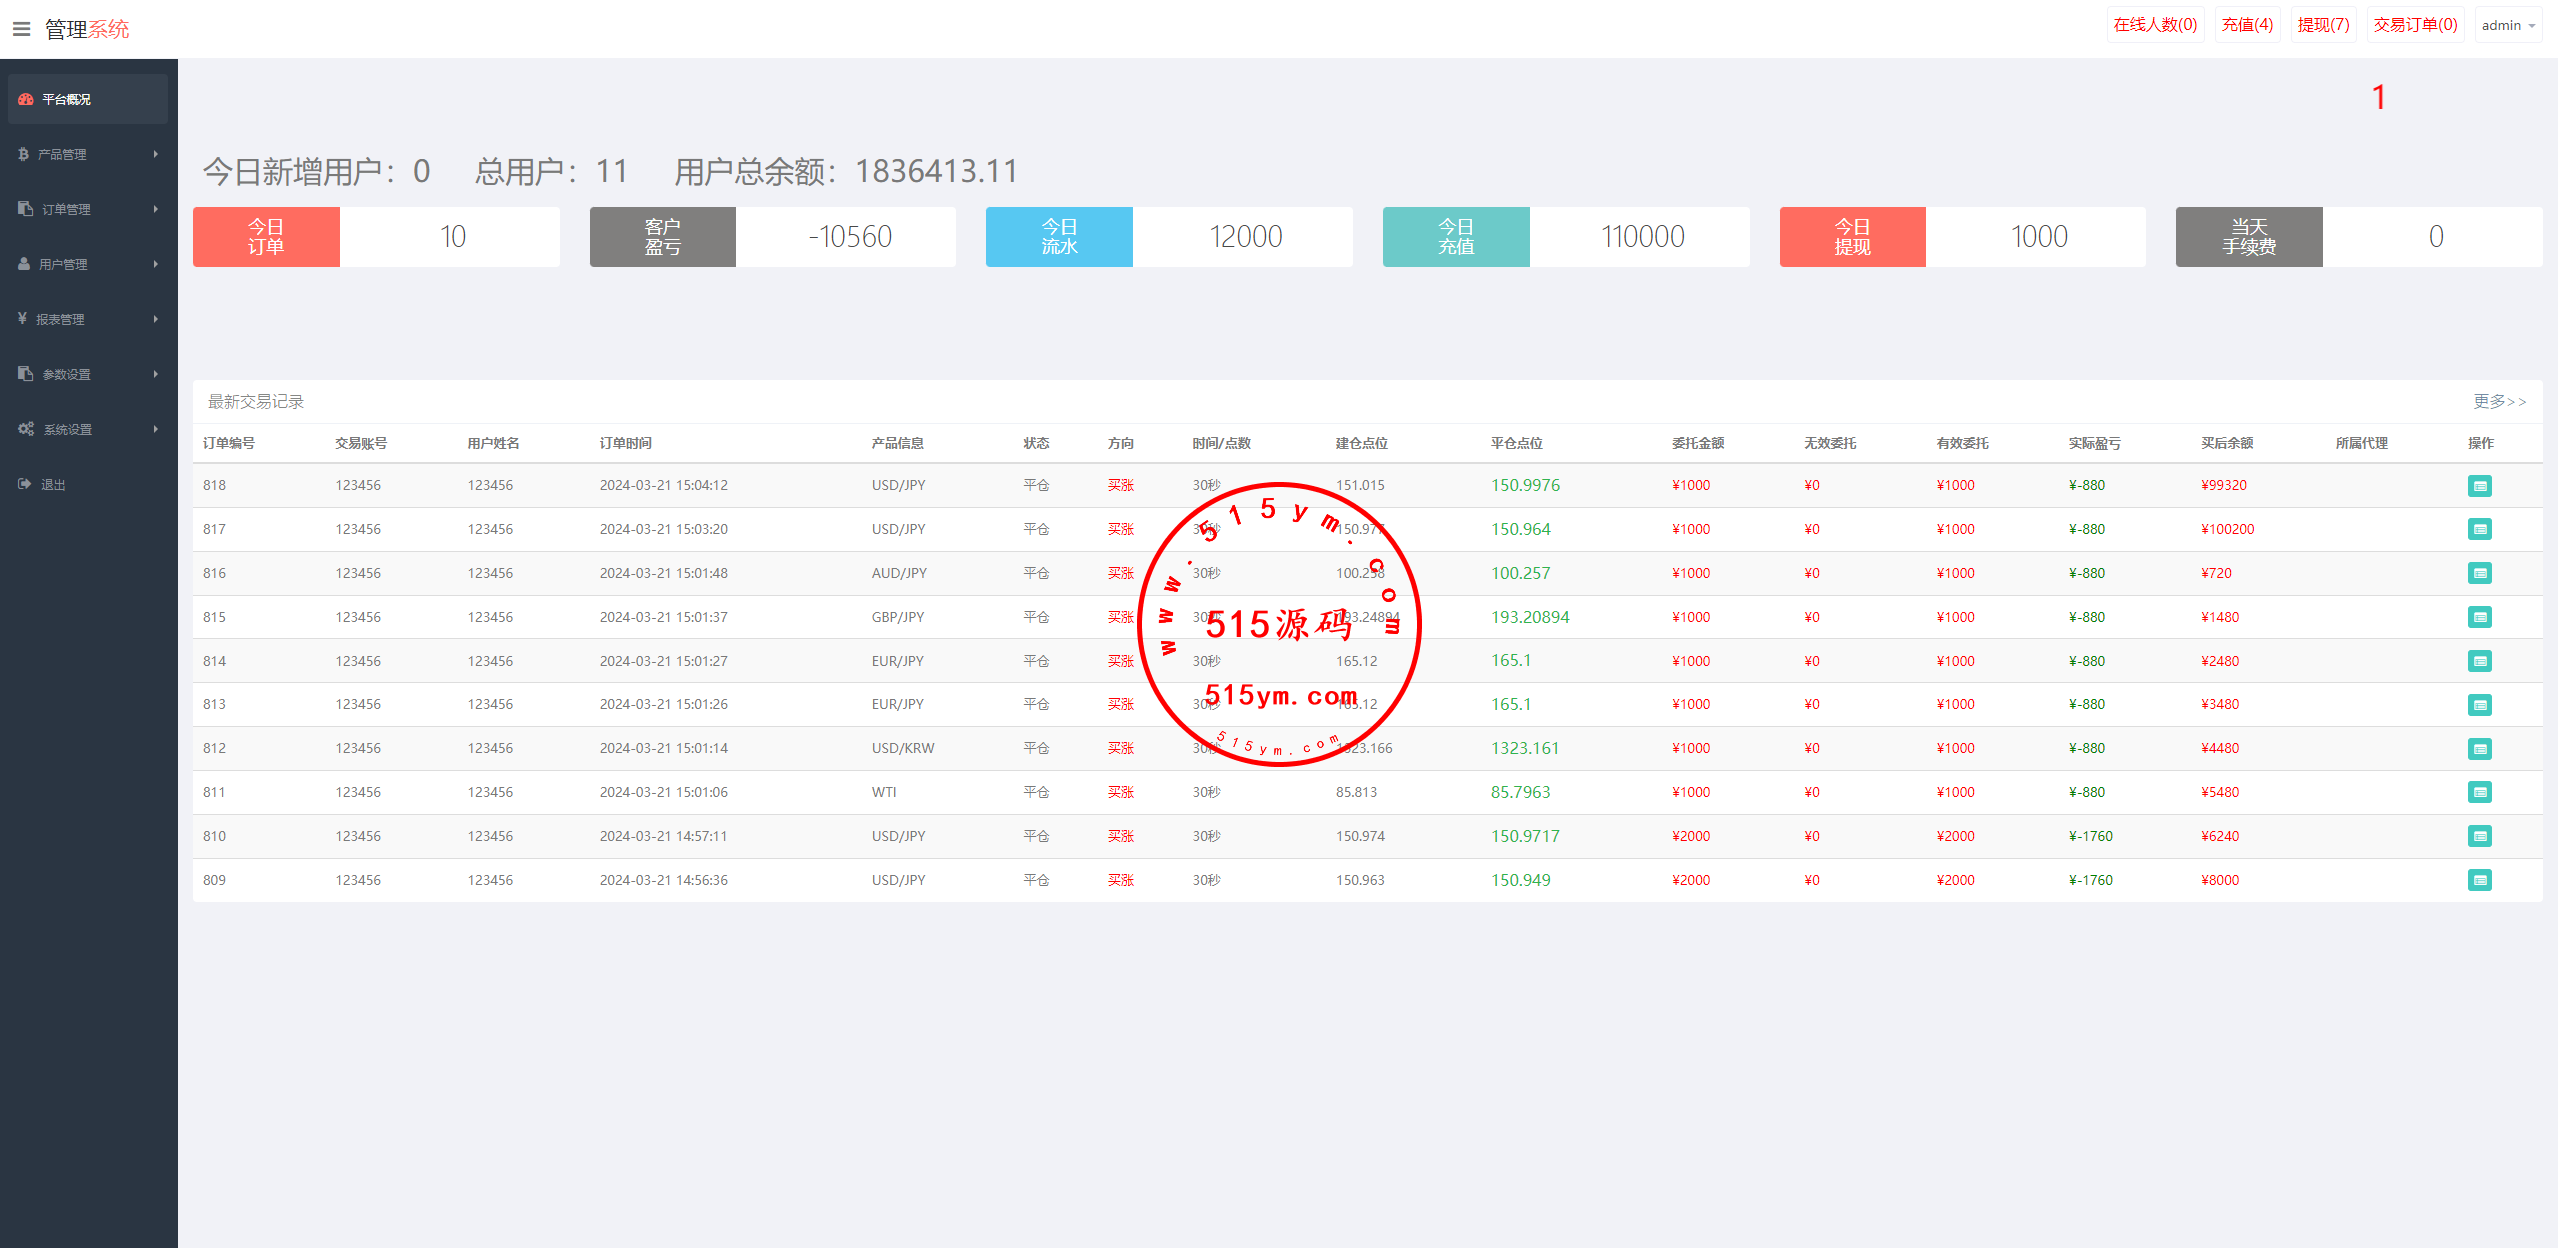Image resolution: width=2558 pixels, height=1248 pixels.
Task: Click the red 今日订单 stat tile
Action: click(x=266, y=237)
